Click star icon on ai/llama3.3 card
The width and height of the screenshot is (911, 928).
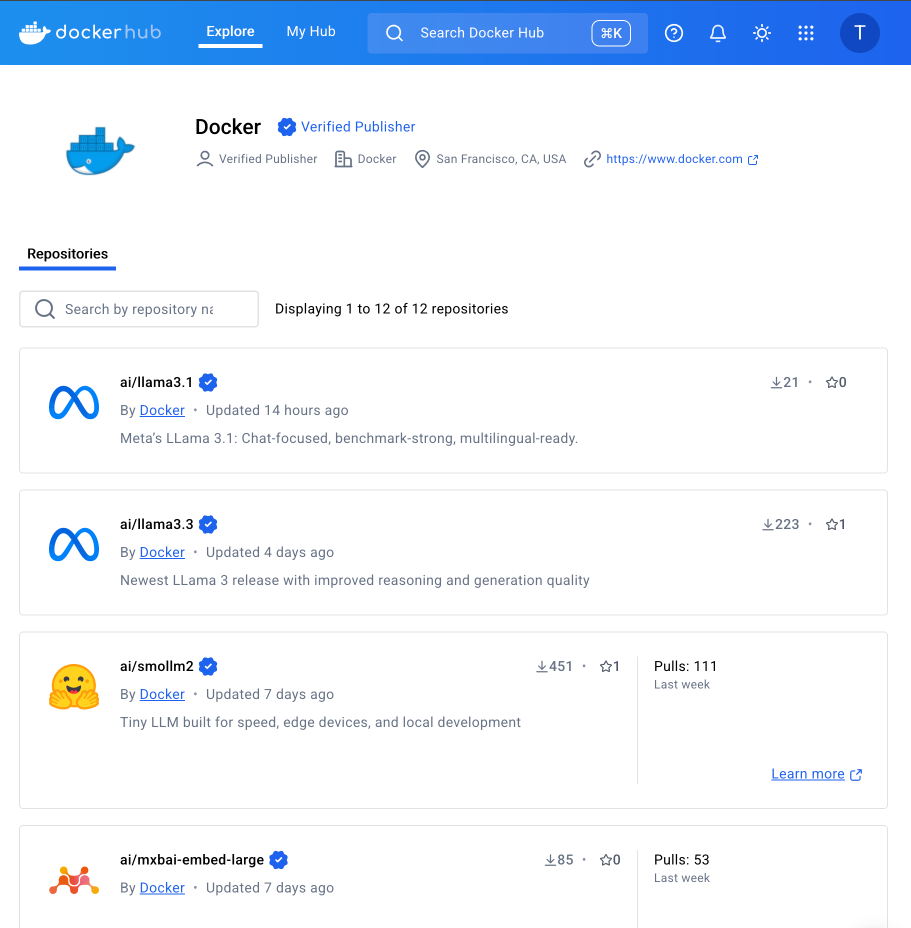(832, 524)
